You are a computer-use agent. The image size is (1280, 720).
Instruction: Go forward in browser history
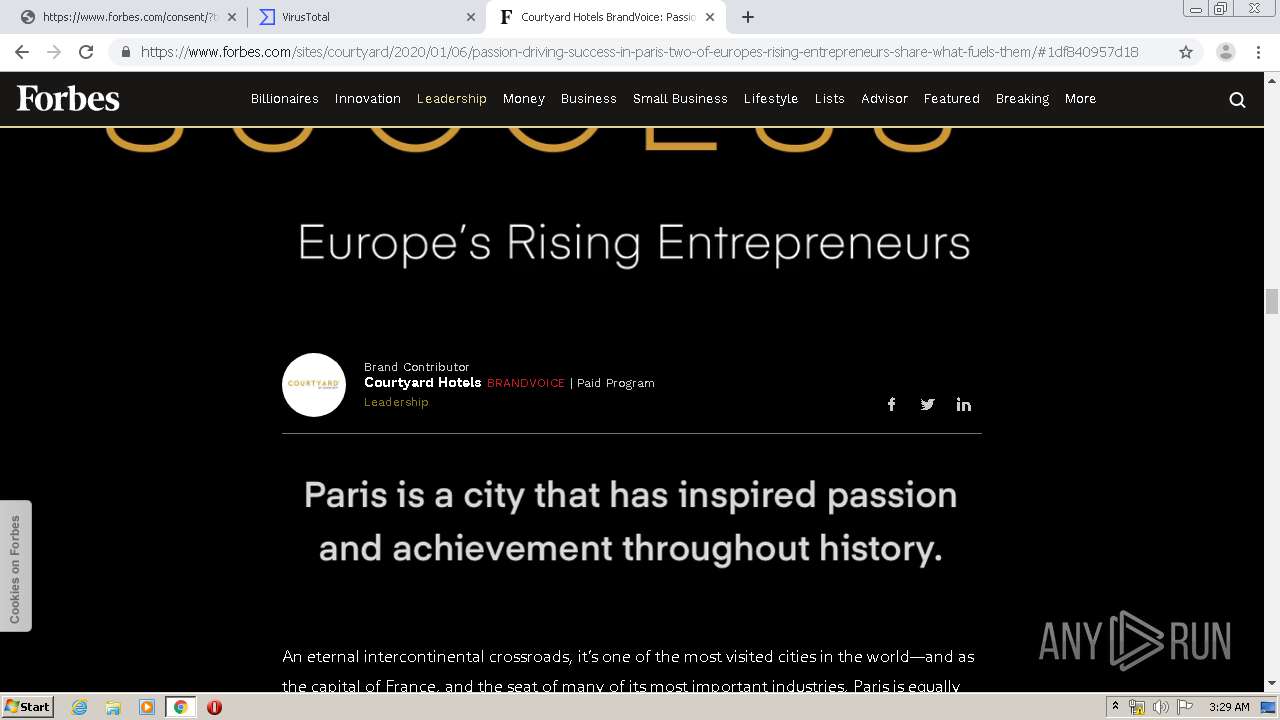[54, 52]
